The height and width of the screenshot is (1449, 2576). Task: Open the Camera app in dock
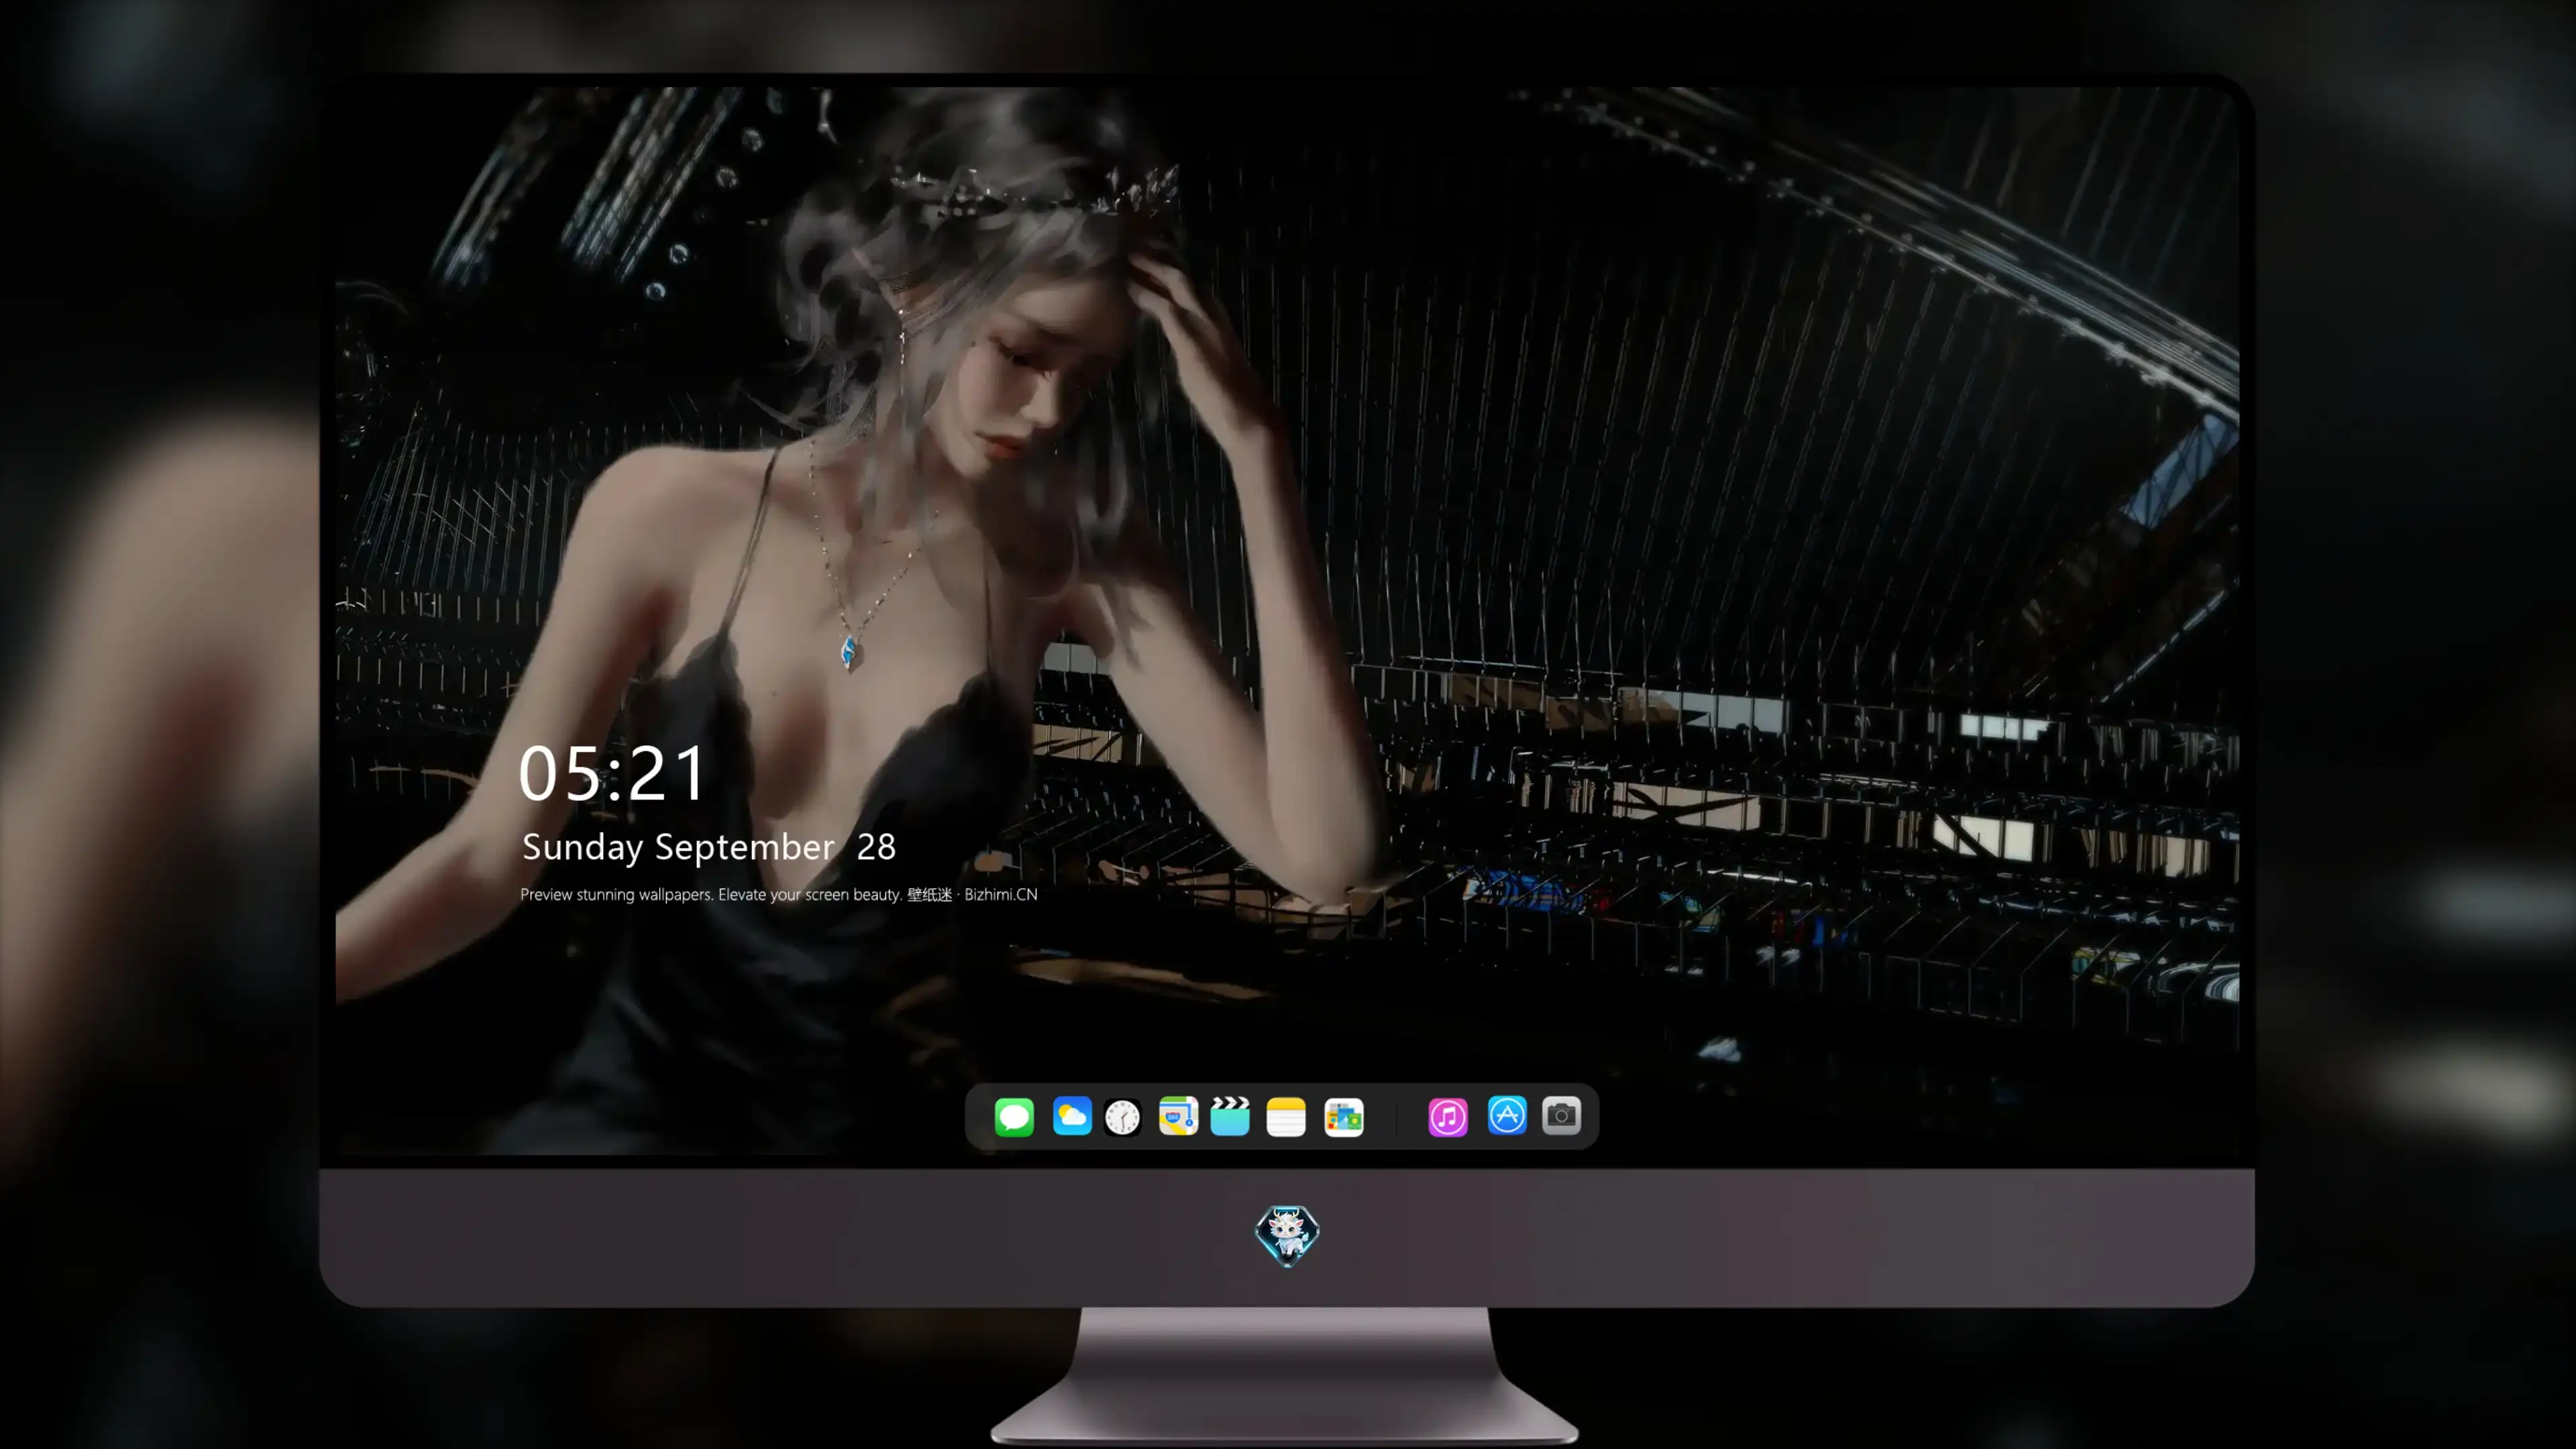click(x=1562, y=1116)
